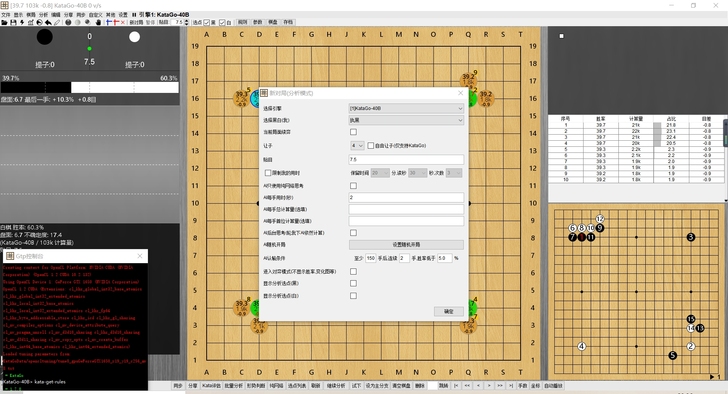Click the 自动播放 button
This screenshot has width=728, height=394.
click(x=553, y=386)
